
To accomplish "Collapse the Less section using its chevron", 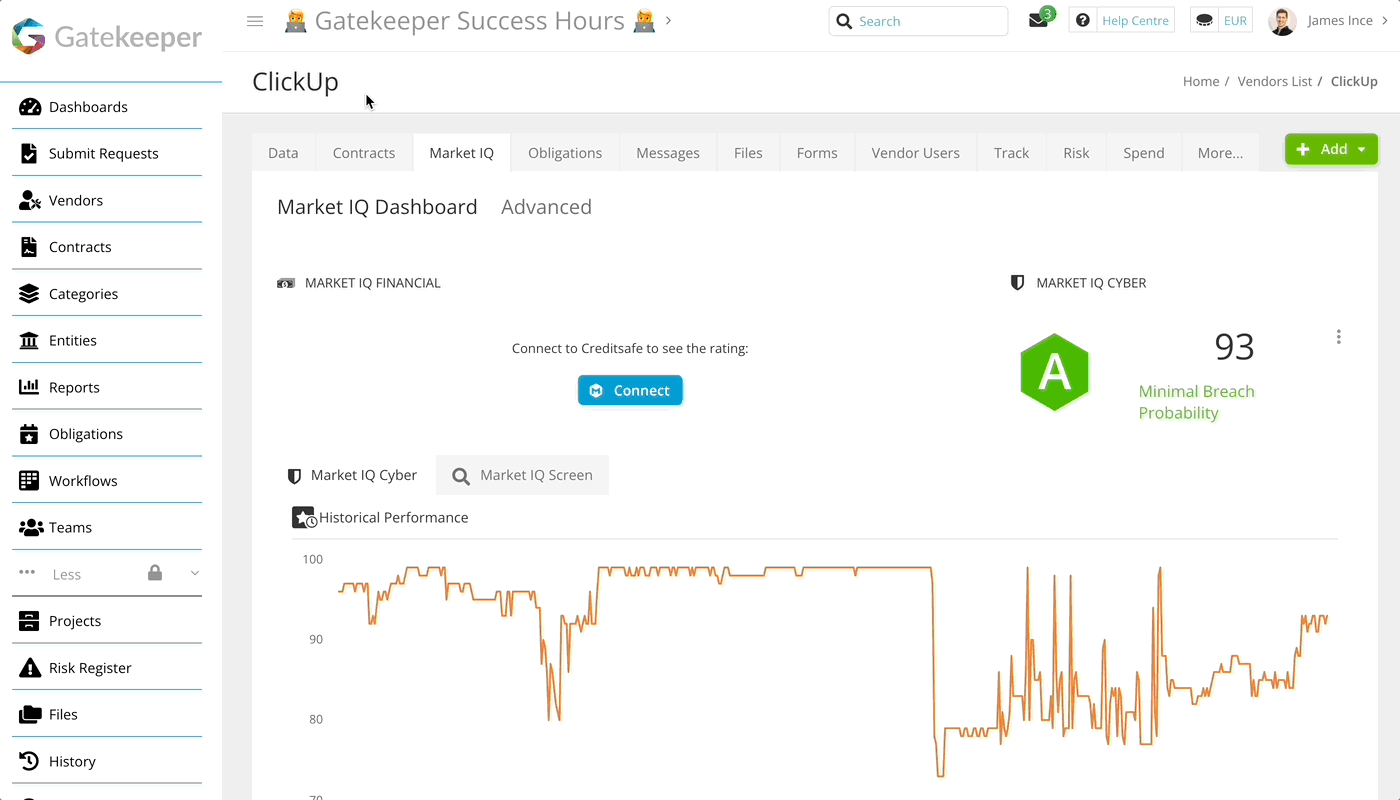I will 194,573.
